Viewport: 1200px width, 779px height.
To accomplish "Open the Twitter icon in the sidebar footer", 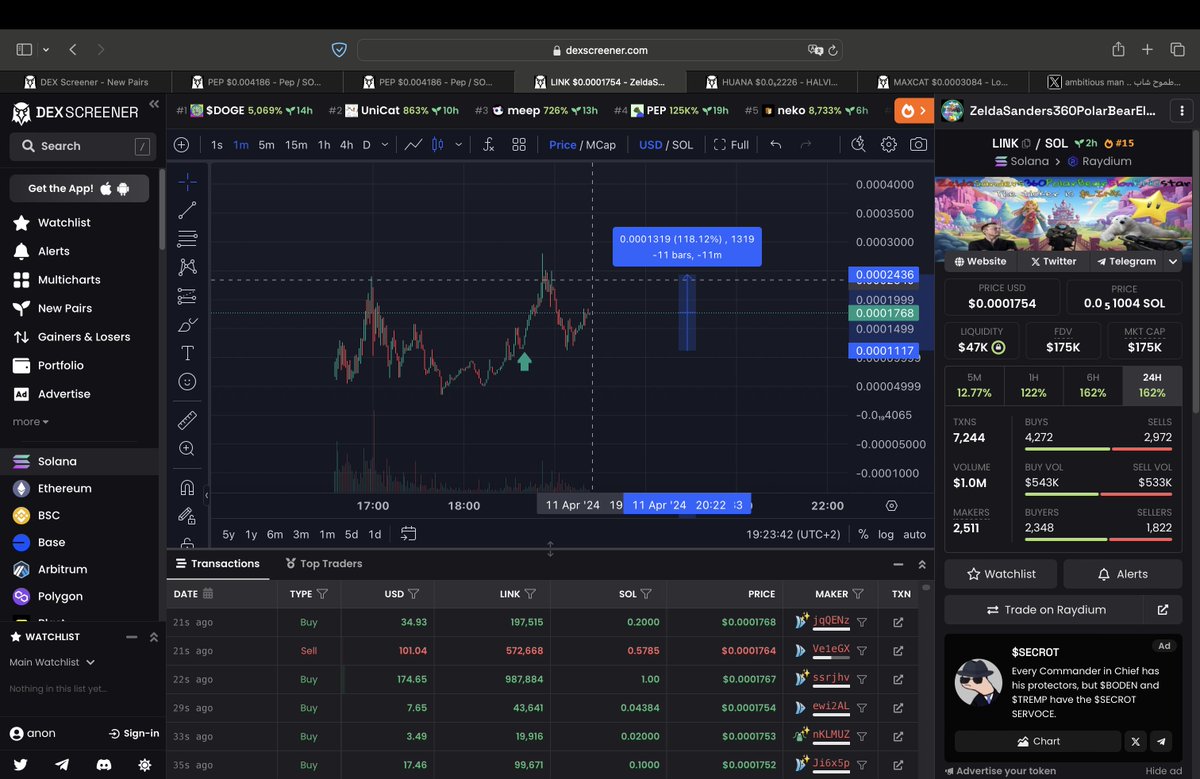I will click(20, 764).
